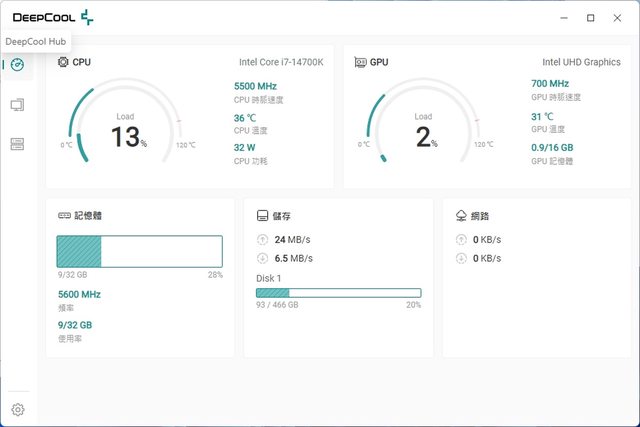The image size is (640, 427).
Task: Click the Disk 1 usage bar
Action: coord(338,293)
